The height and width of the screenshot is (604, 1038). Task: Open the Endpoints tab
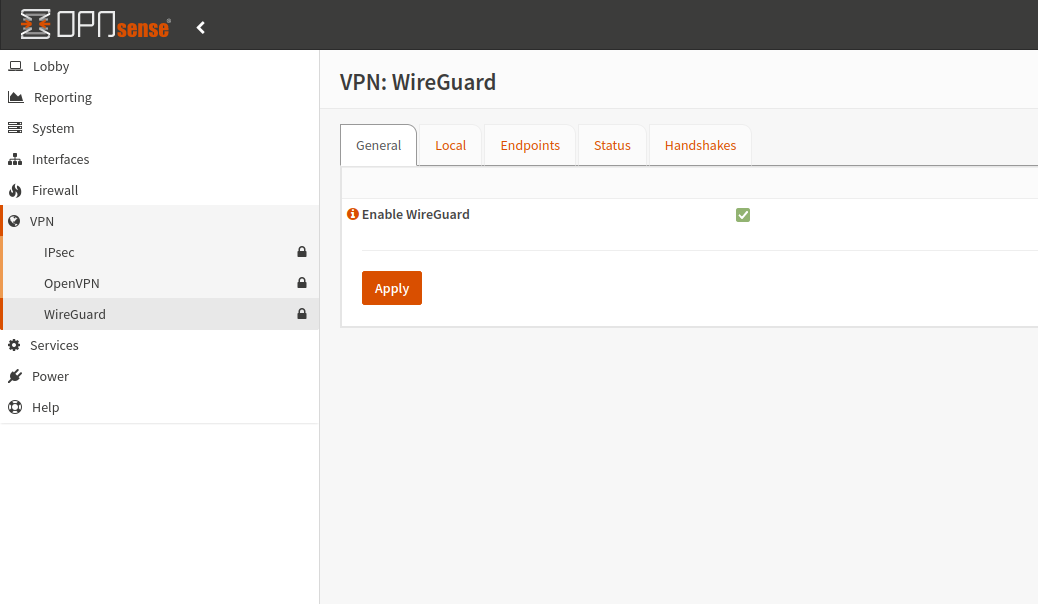click(530, 145)
